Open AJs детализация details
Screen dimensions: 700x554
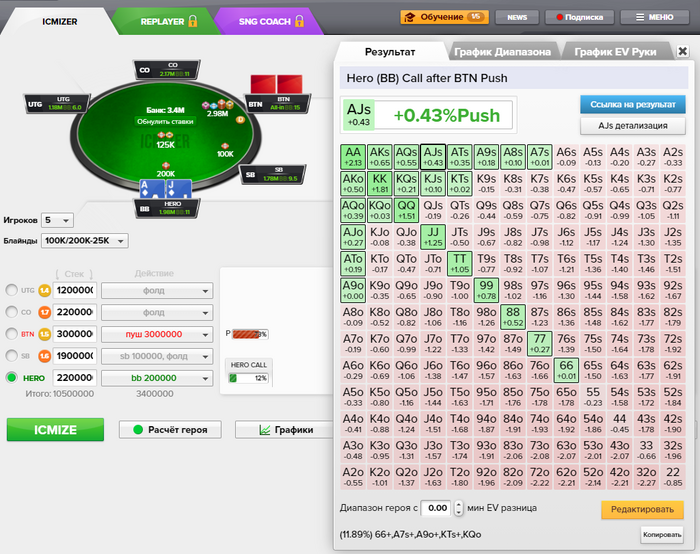[x=633, y=126]
